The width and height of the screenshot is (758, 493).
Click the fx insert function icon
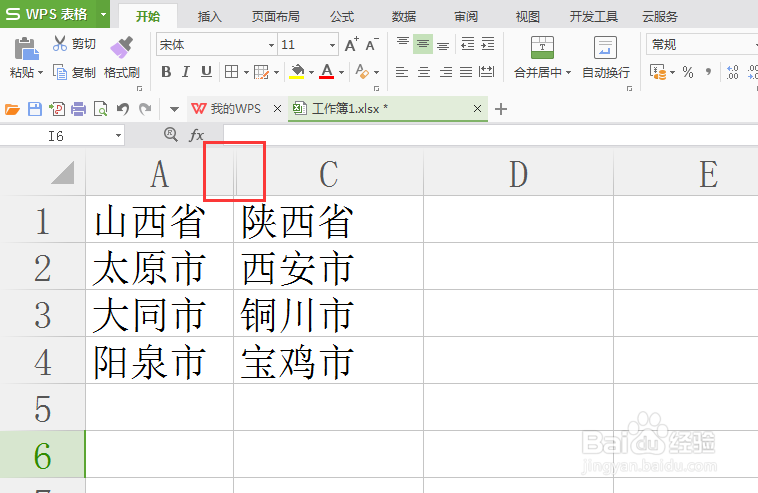196,135
